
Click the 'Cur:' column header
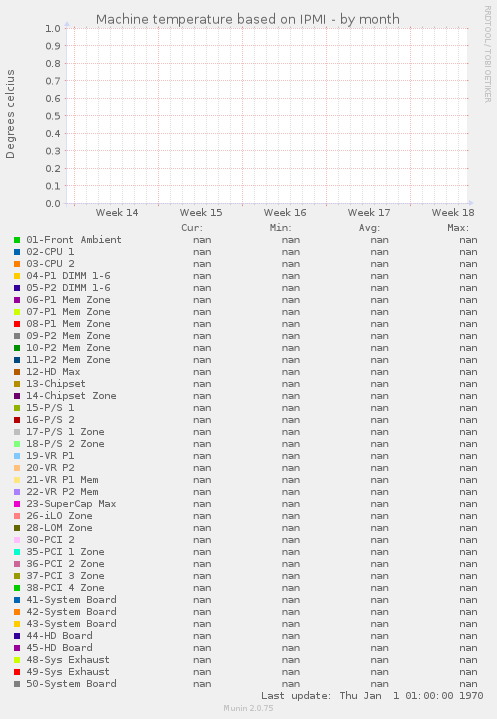(x=192, y=228)
